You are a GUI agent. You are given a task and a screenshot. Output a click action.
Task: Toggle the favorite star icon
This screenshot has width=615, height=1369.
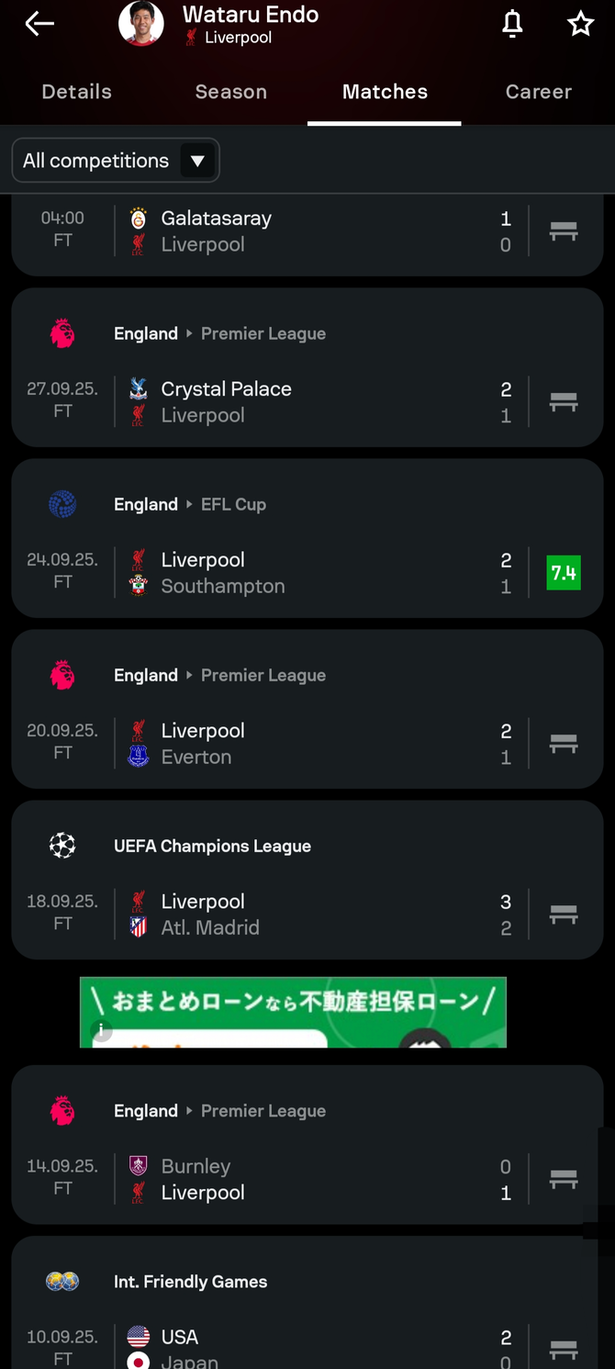point(580,24)
